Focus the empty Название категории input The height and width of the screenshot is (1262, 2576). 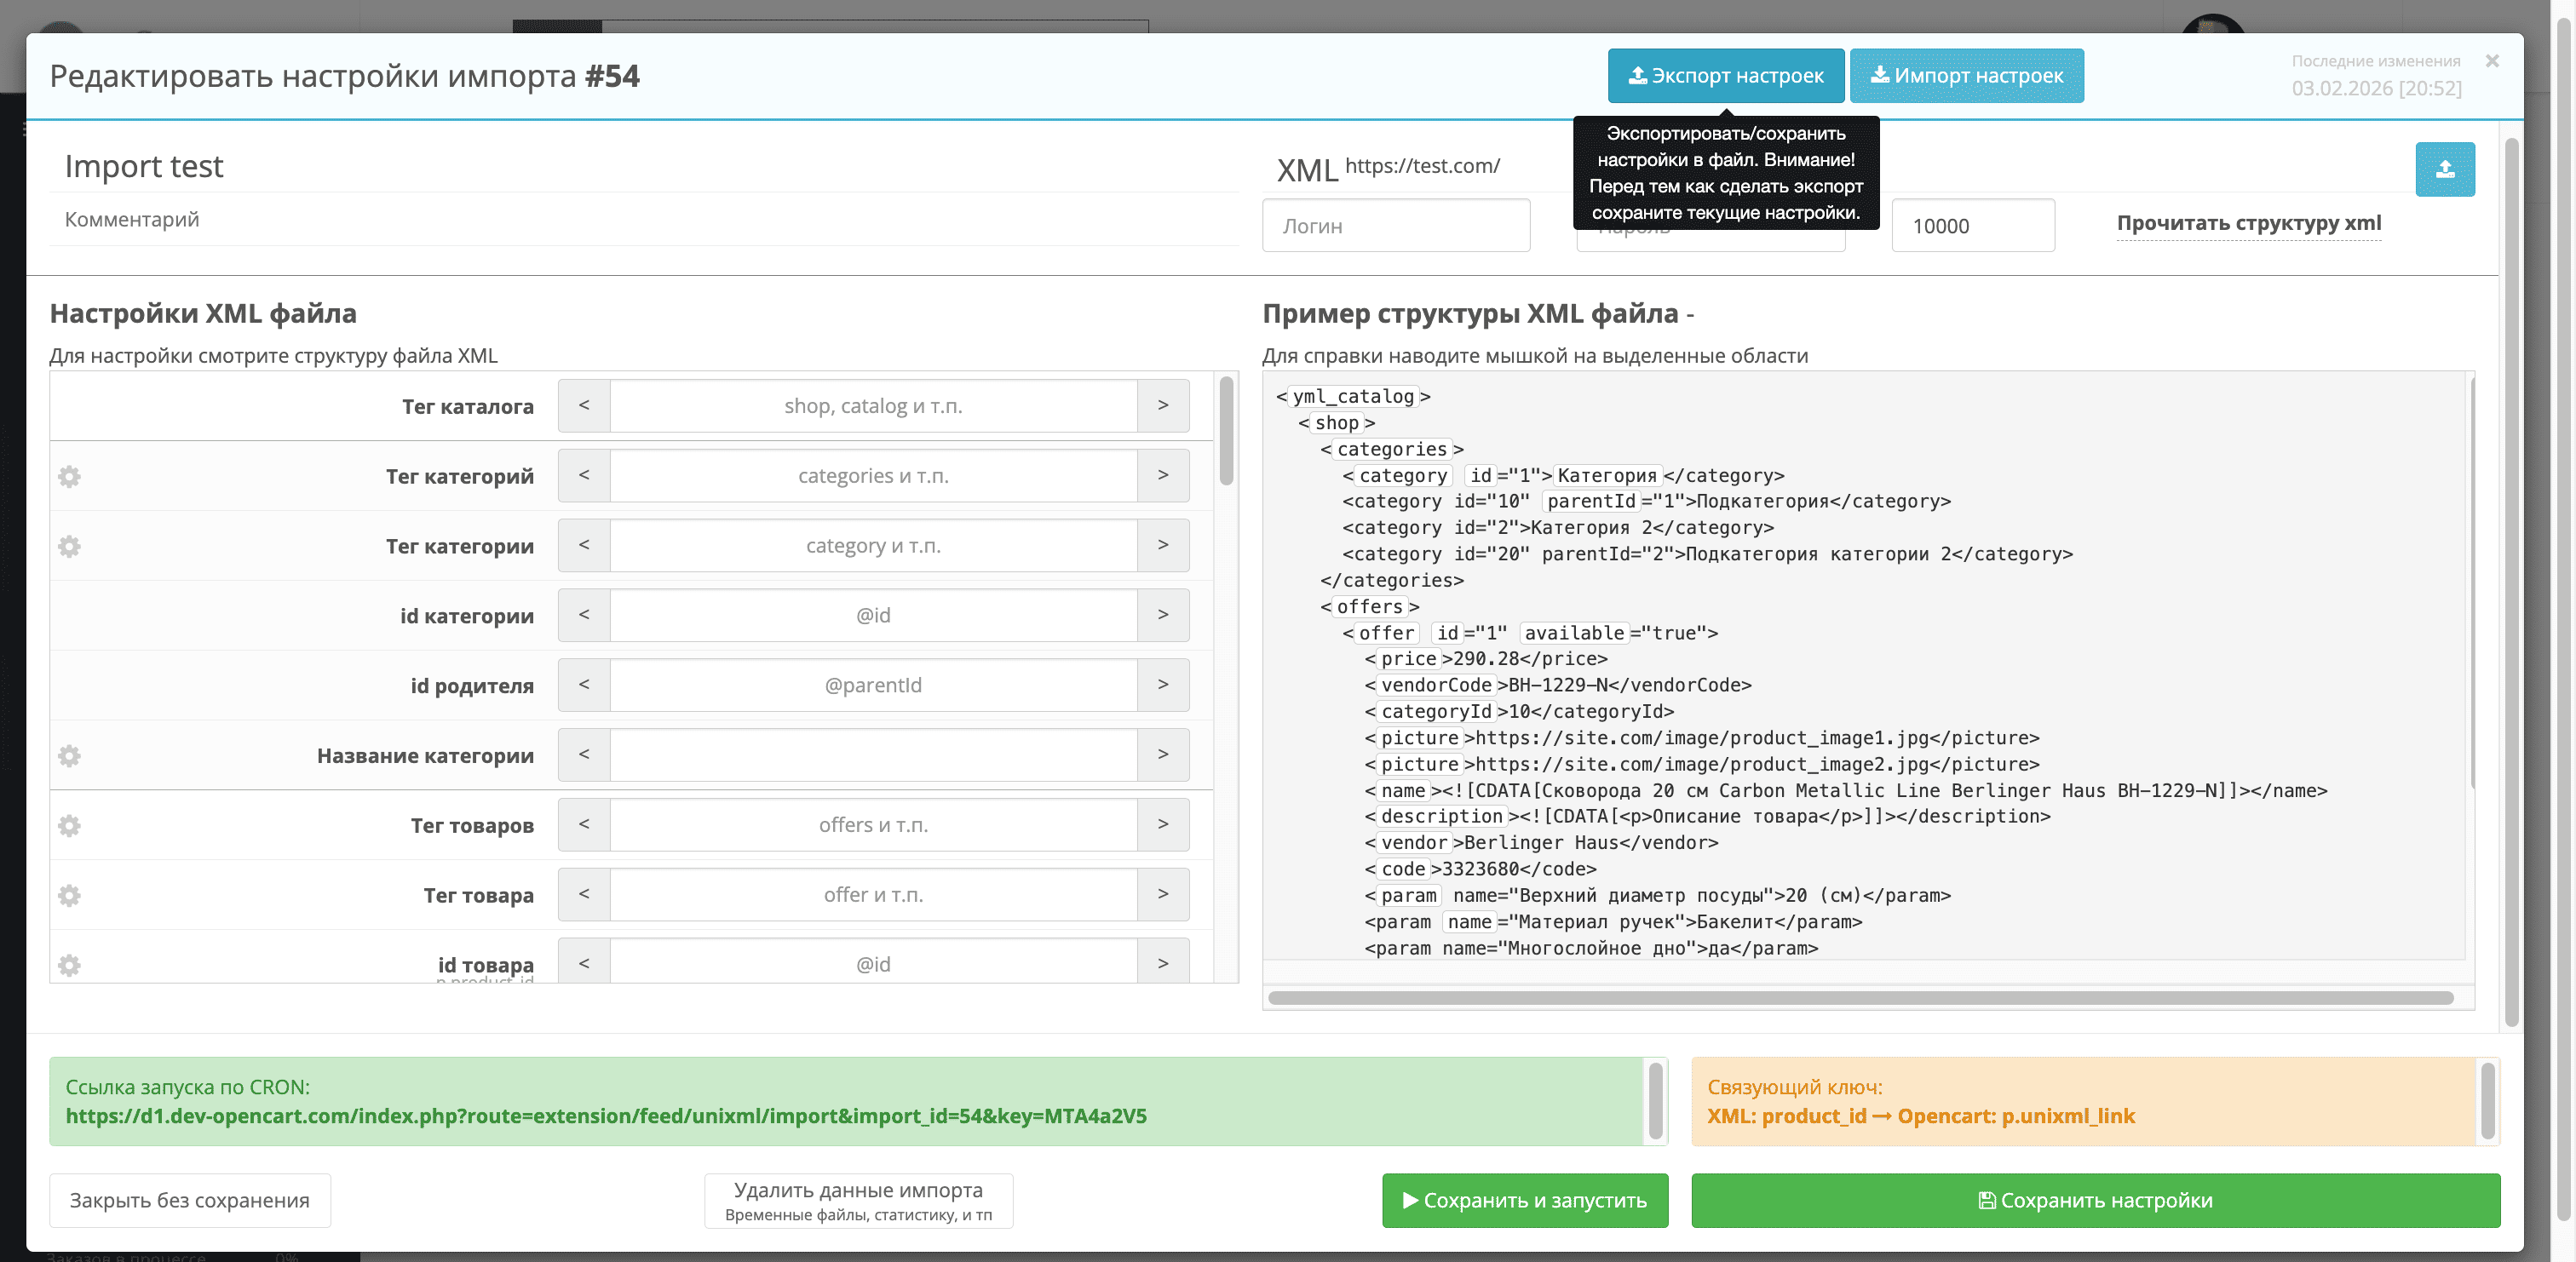(873, 754)
